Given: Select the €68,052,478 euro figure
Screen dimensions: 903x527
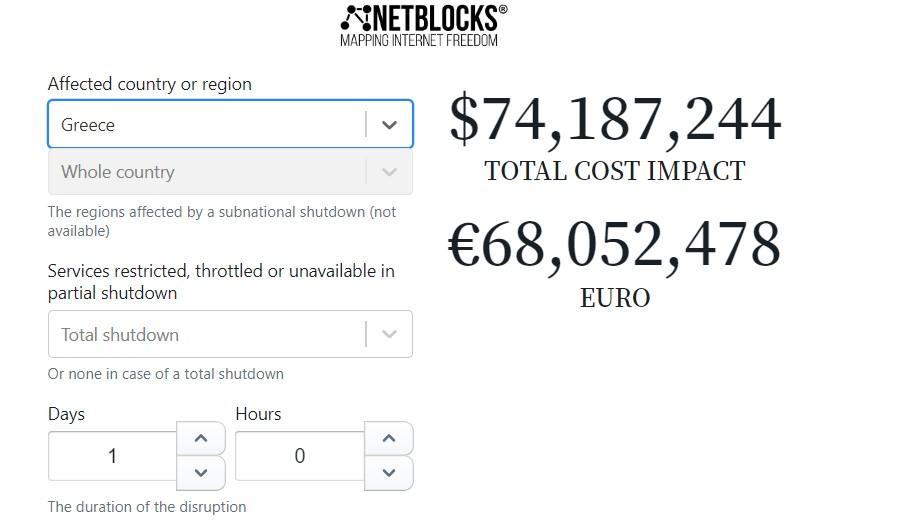Looking at the screenshot, I should (x=614, y=244).
